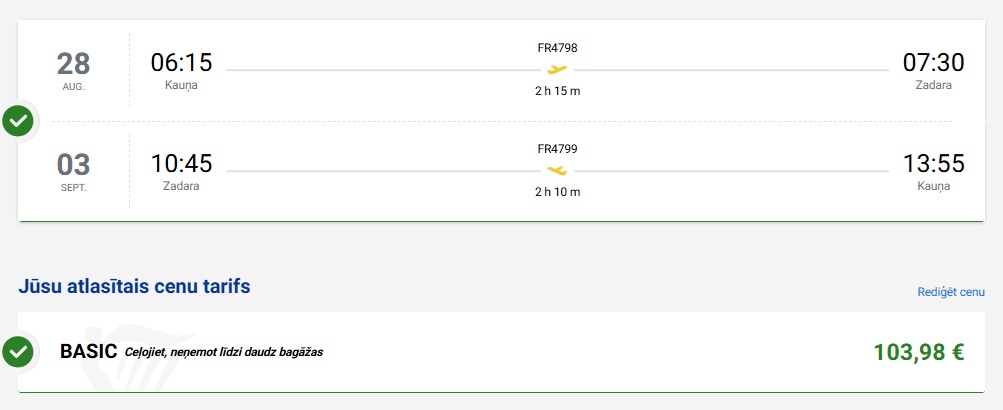Click the return flight yellow airplane icon
Screen dimensions: 1003x410
pyautogui.click(x=557, y=171)
